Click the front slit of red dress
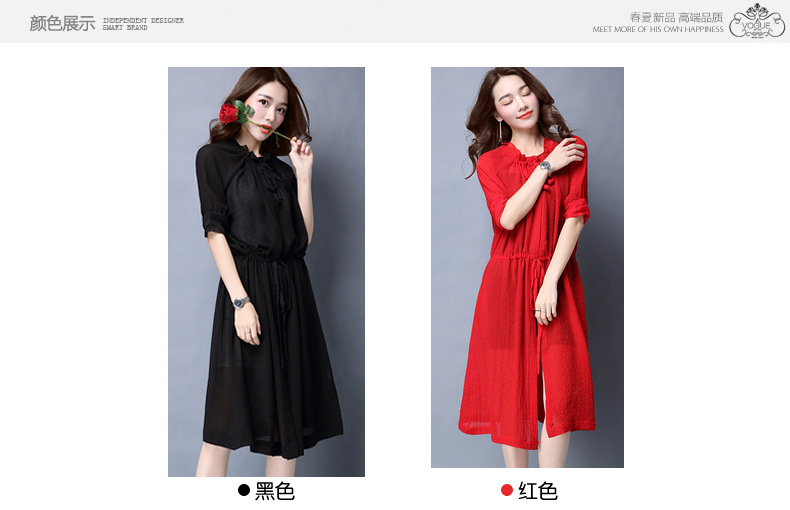 click(543, 391)
